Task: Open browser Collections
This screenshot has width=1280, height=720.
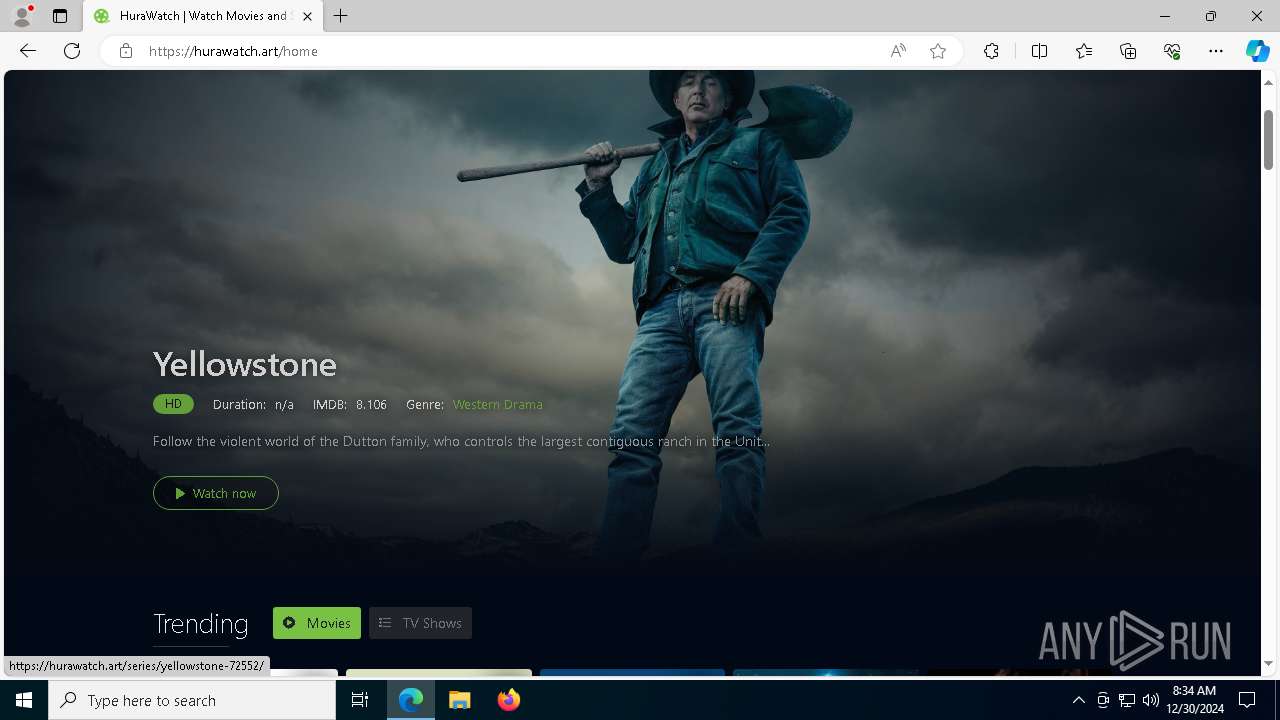Action: (1128, 51)
